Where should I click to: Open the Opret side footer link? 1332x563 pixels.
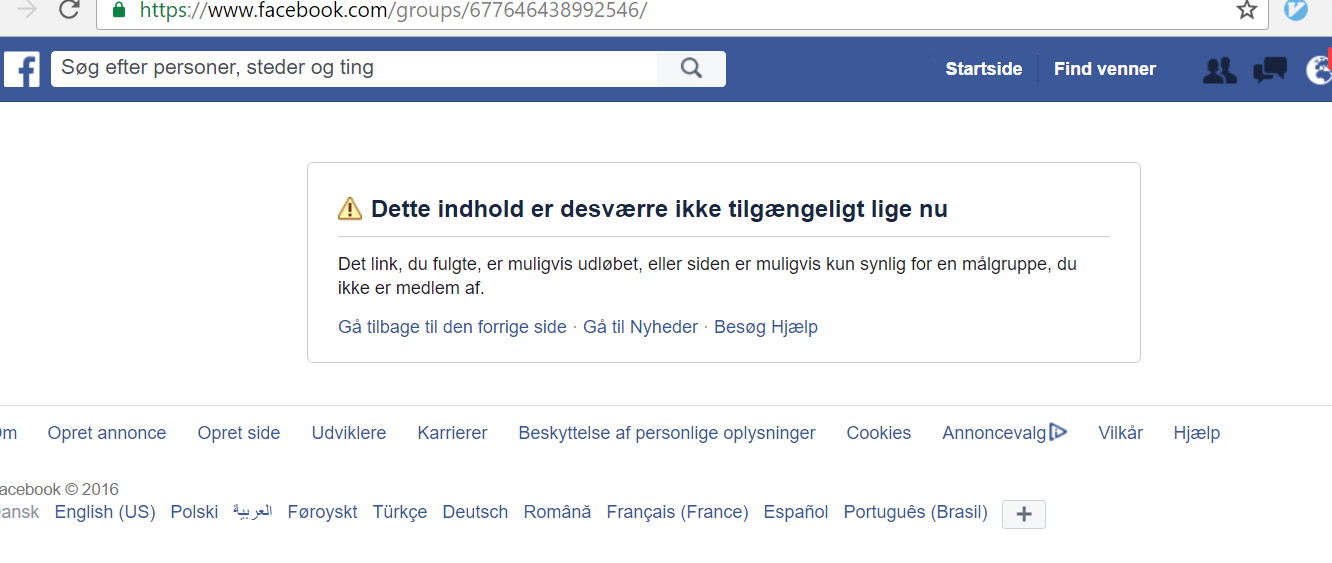tap(239, 433)
